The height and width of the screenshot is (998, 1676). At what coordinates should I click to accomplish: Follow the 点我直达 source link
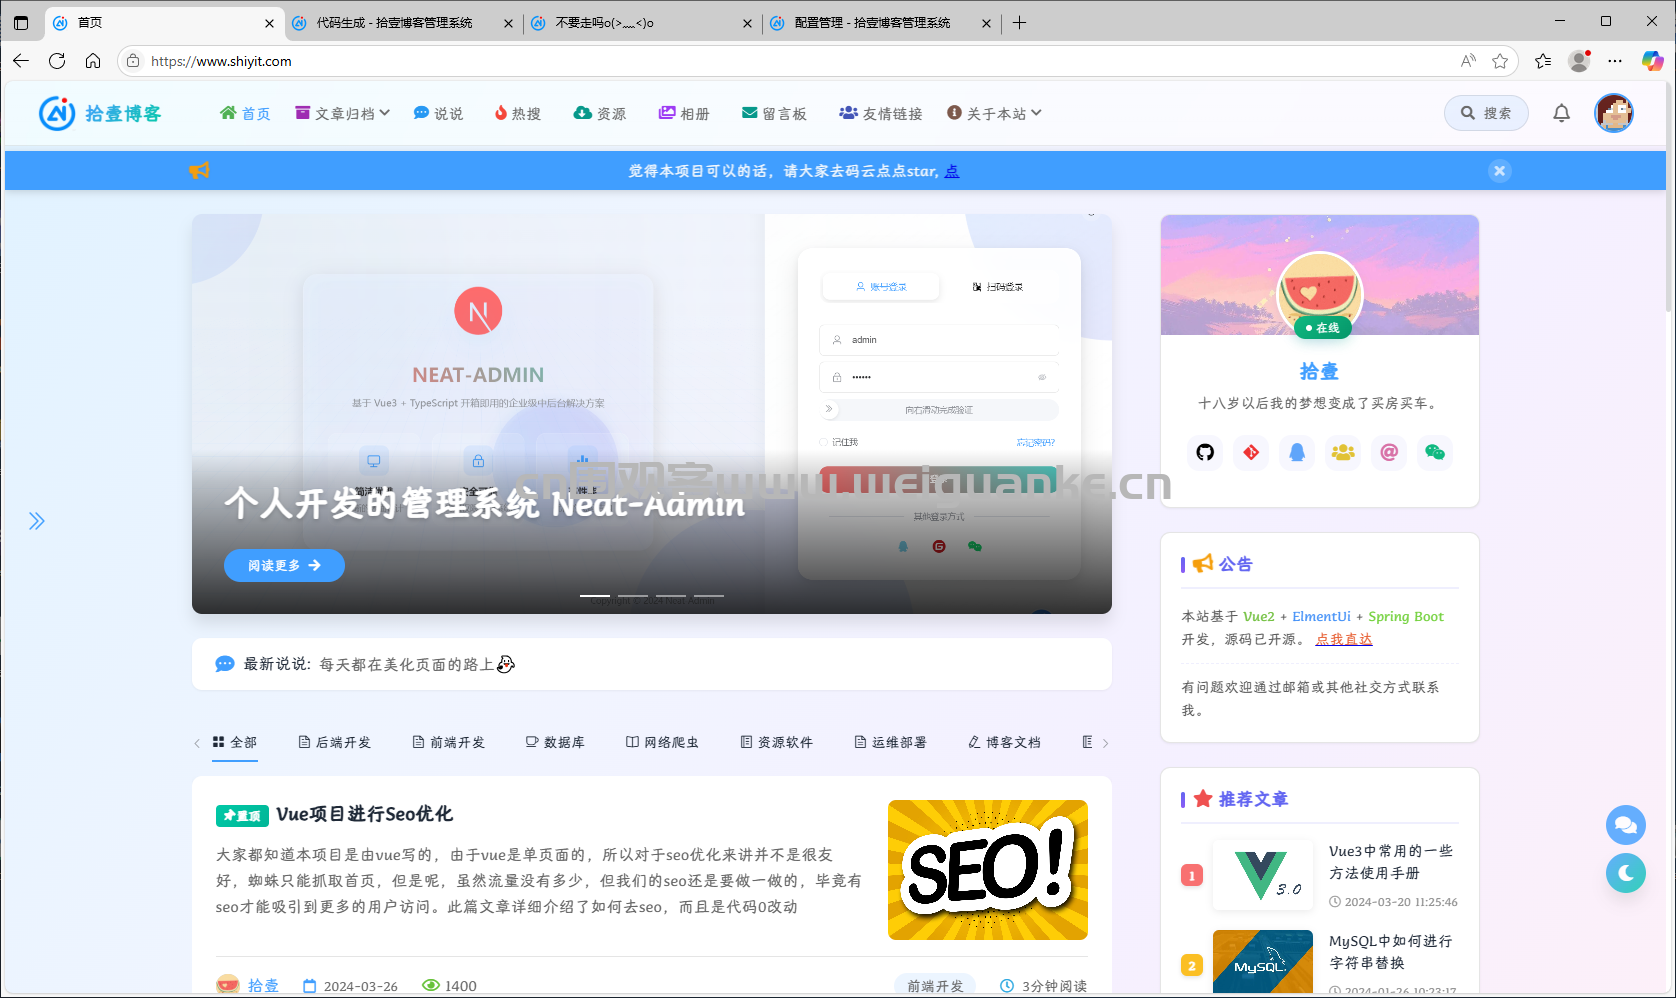[x=1344, y=639]
